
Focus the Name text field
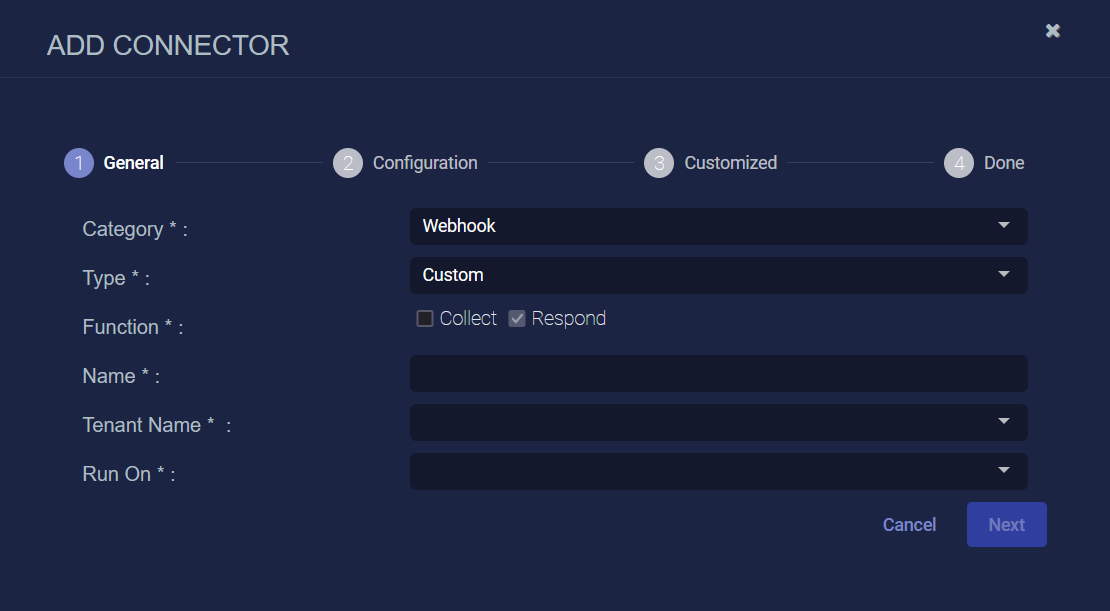tap(718, 373)
